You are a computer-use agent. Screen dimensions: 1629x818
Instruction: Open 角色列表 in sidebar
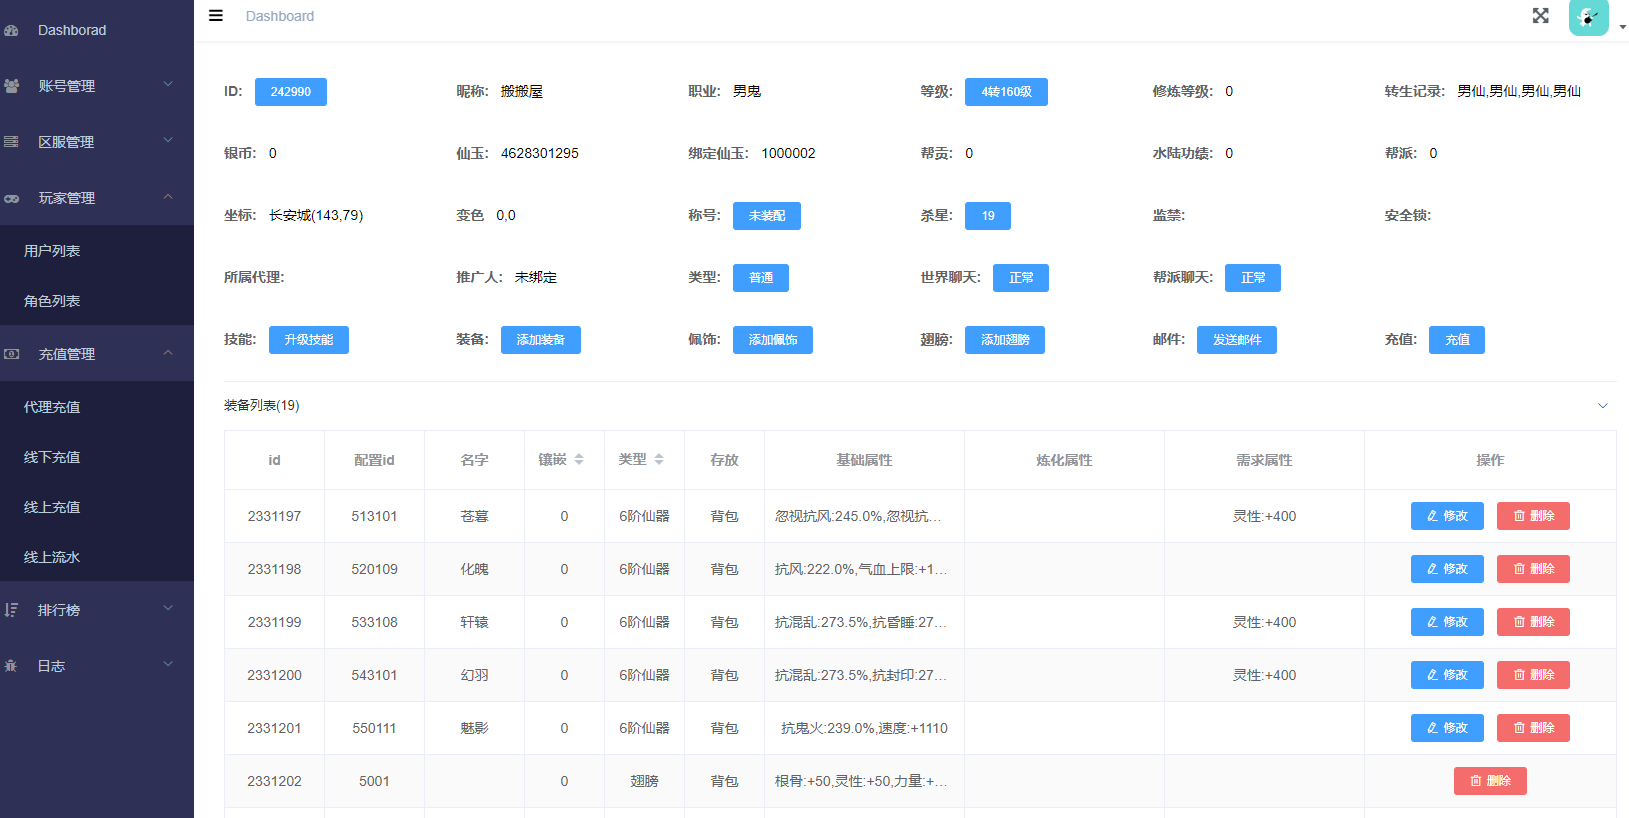52,301
